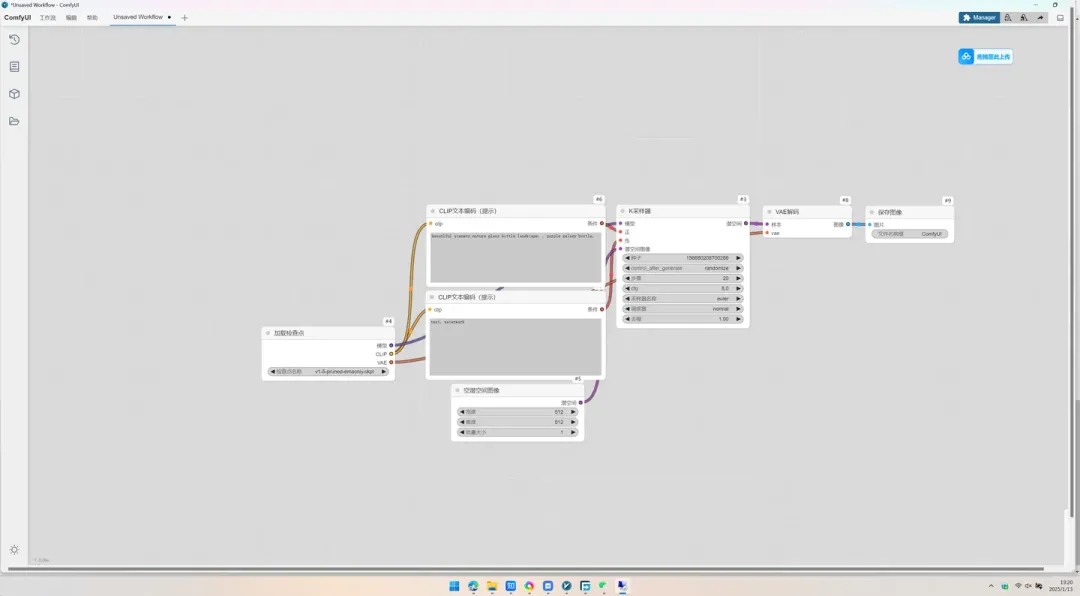Increase the steps value with right arrow

738,278
